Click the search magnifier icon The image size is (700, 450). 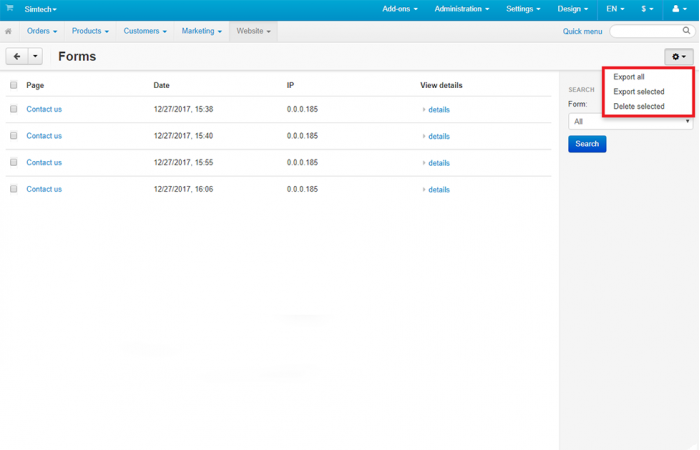tap(686, 31)
